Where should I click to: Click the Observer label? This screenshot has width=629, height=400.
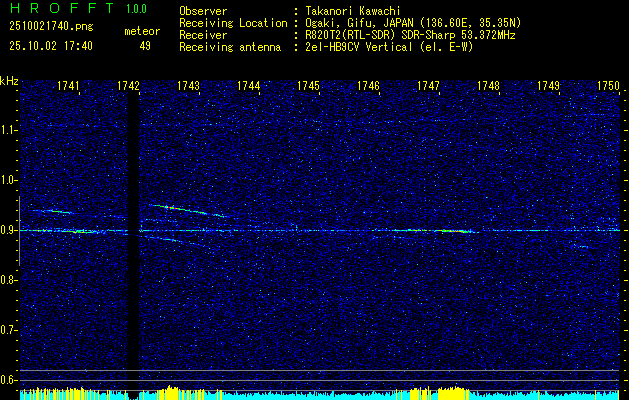click(203, 11)
